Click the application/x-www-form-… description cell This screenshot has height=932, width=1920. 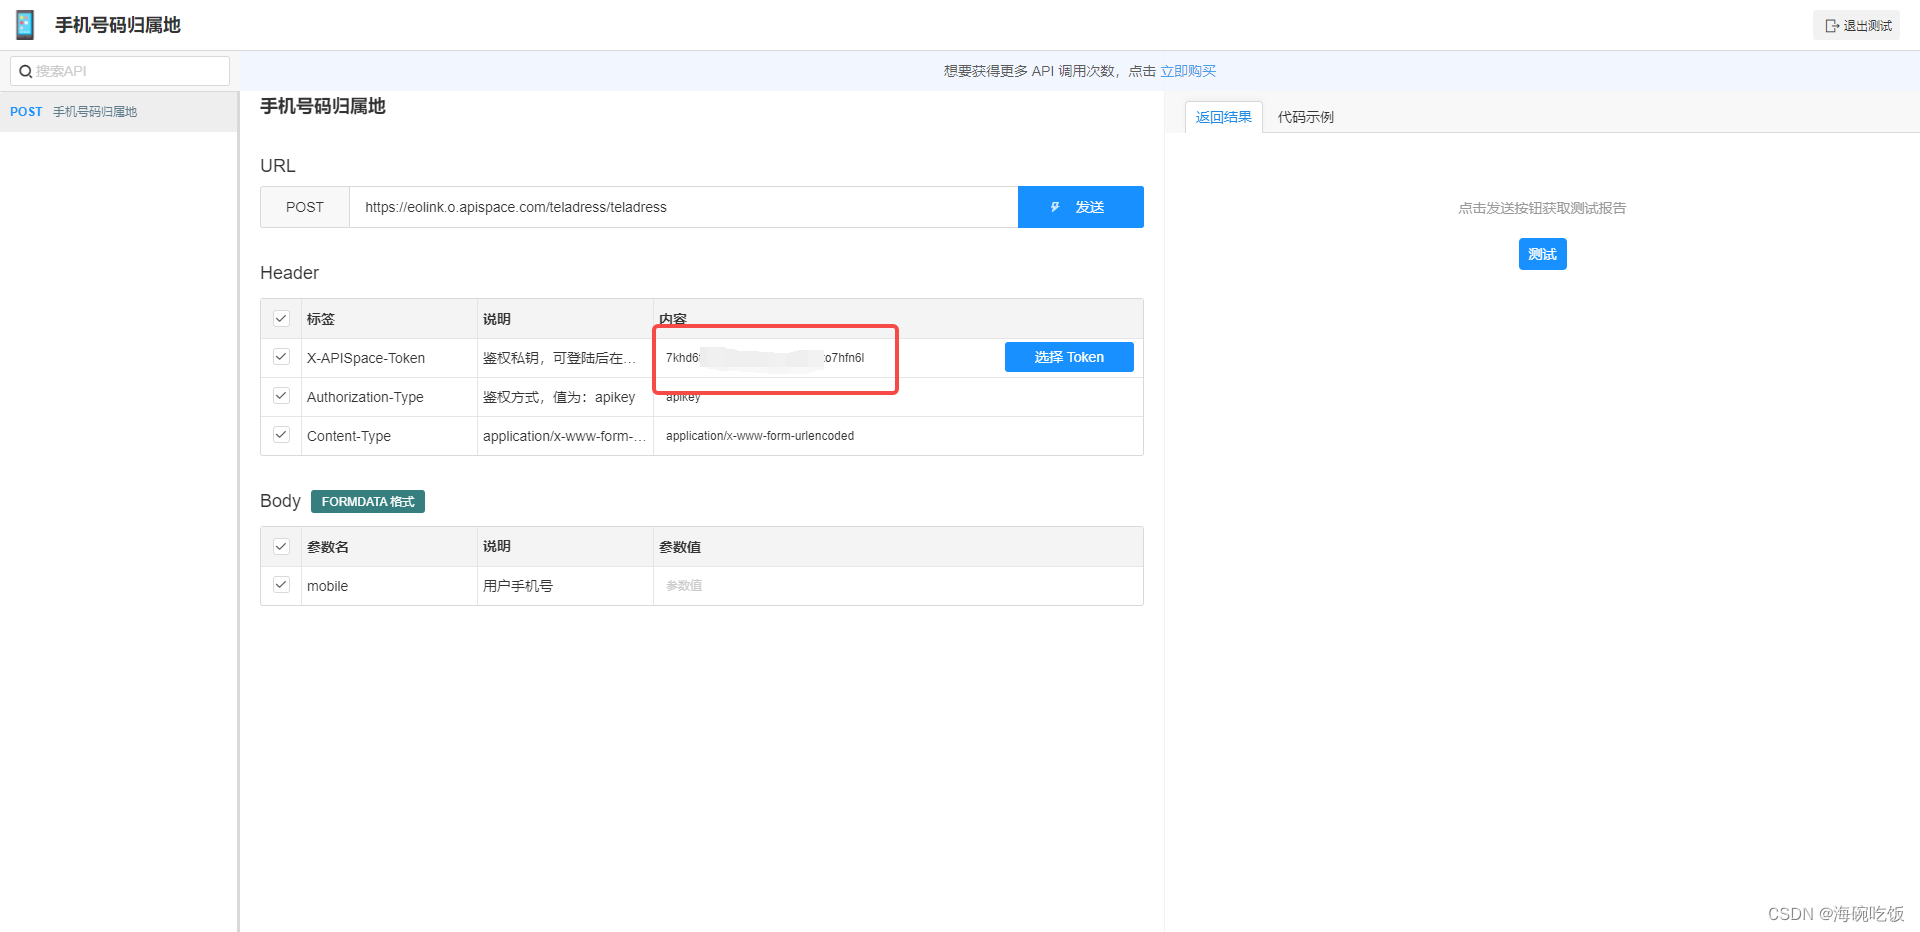[x=565, y=436]
